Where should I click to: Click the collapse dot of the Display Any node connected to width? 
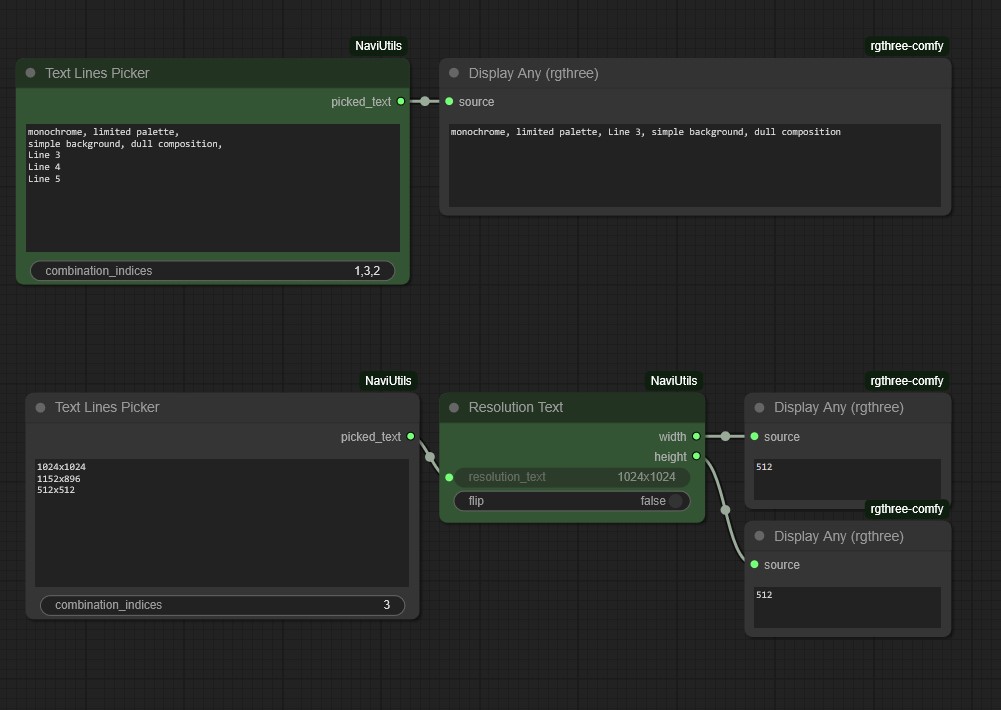(759, 407)
